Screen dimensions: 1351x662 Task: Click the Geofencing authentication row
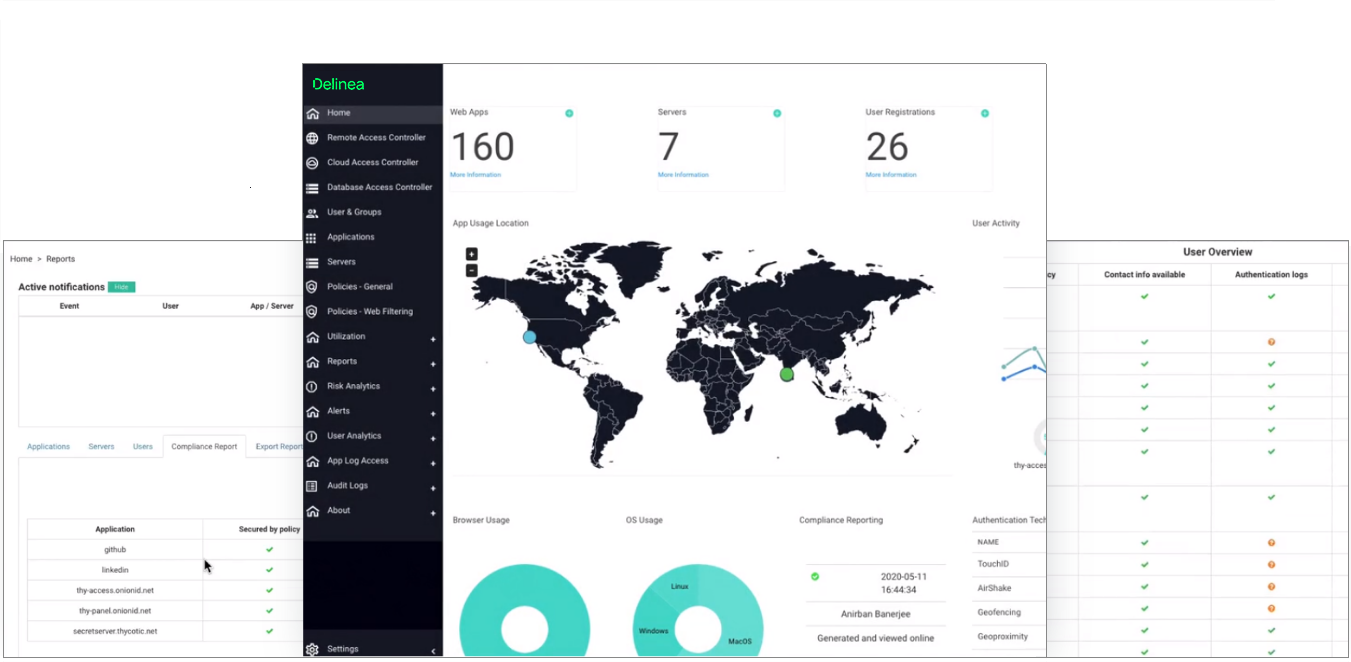tap(1009, 612)
